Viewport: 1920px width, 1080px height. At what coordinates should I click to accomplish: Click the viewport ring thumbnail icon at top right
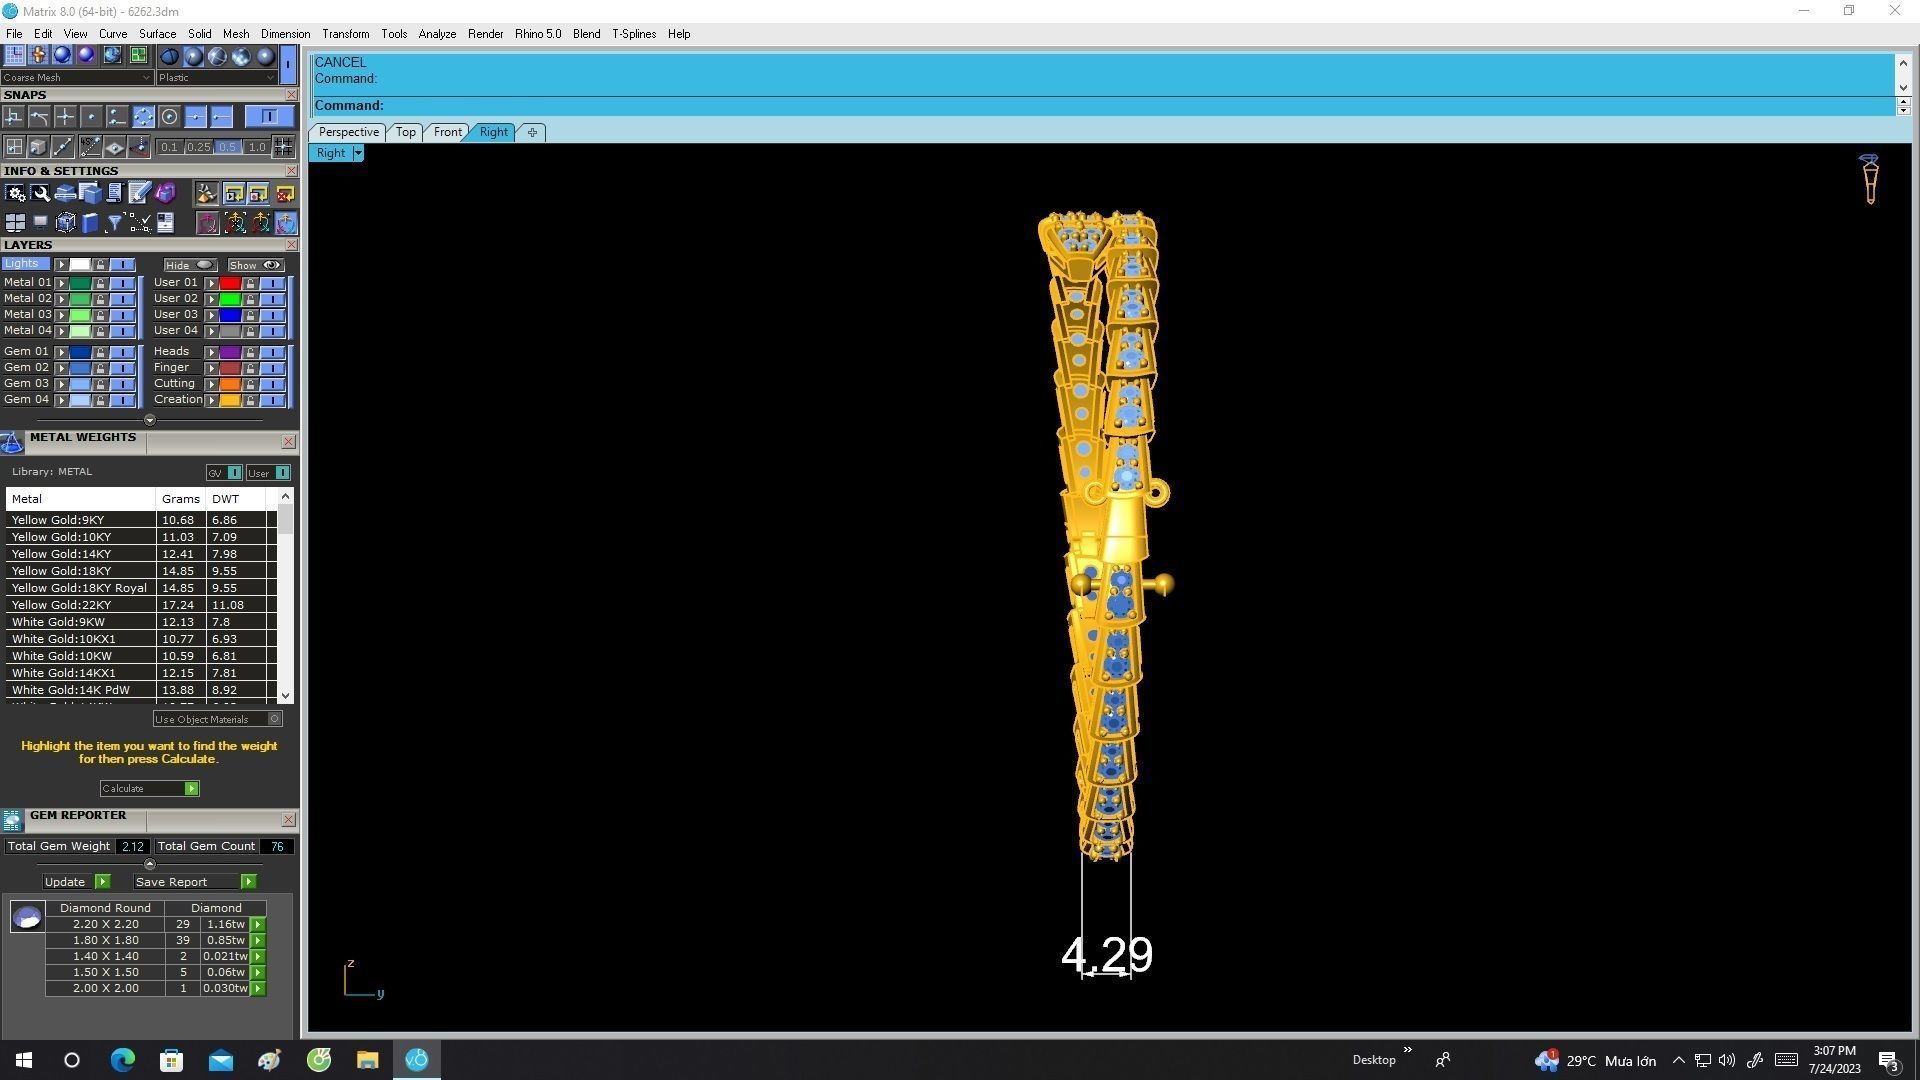1869,180
